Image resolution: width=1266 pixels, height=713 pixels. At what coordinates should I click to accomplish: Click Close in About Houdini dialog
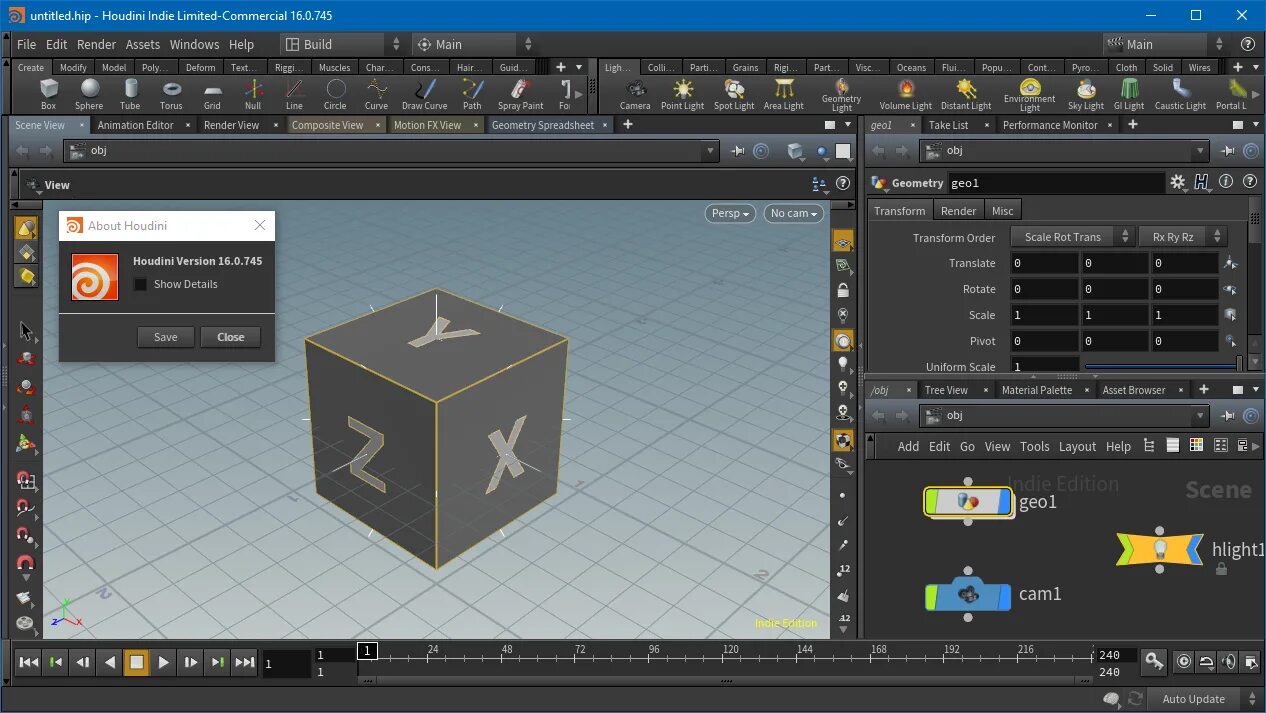(x=230, y=337)
